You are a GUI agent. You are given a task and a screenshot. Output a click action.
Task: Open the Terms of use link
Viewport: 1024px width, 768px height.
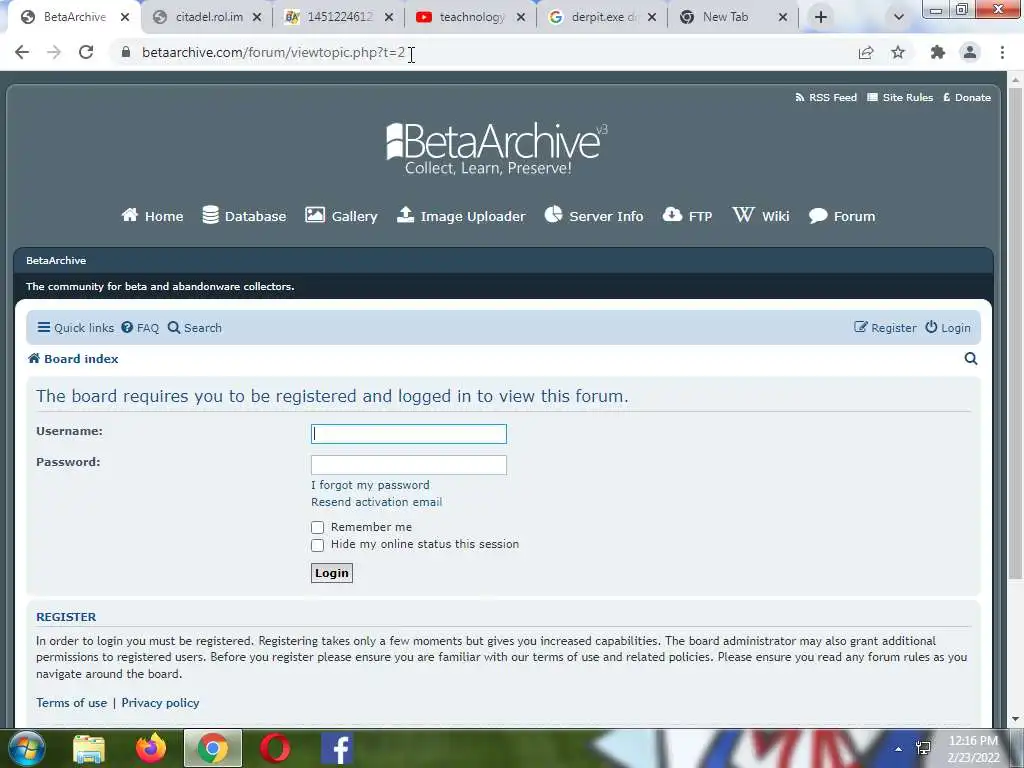tap(71, 703)
